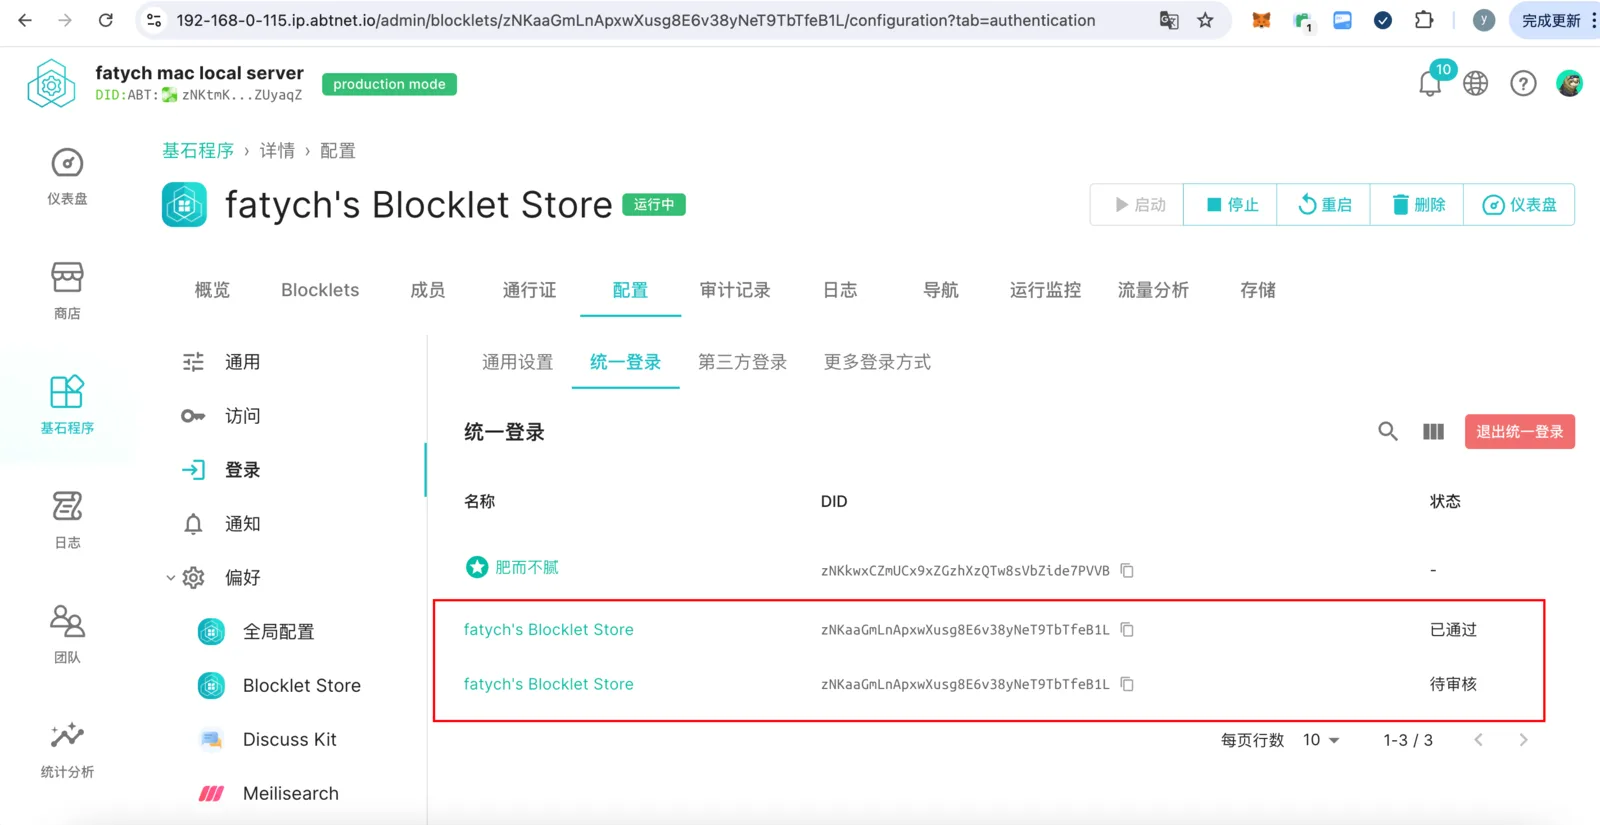
Task: Search the 统一登录 table
Action: pyautogui.click(x=1388, y=432)
